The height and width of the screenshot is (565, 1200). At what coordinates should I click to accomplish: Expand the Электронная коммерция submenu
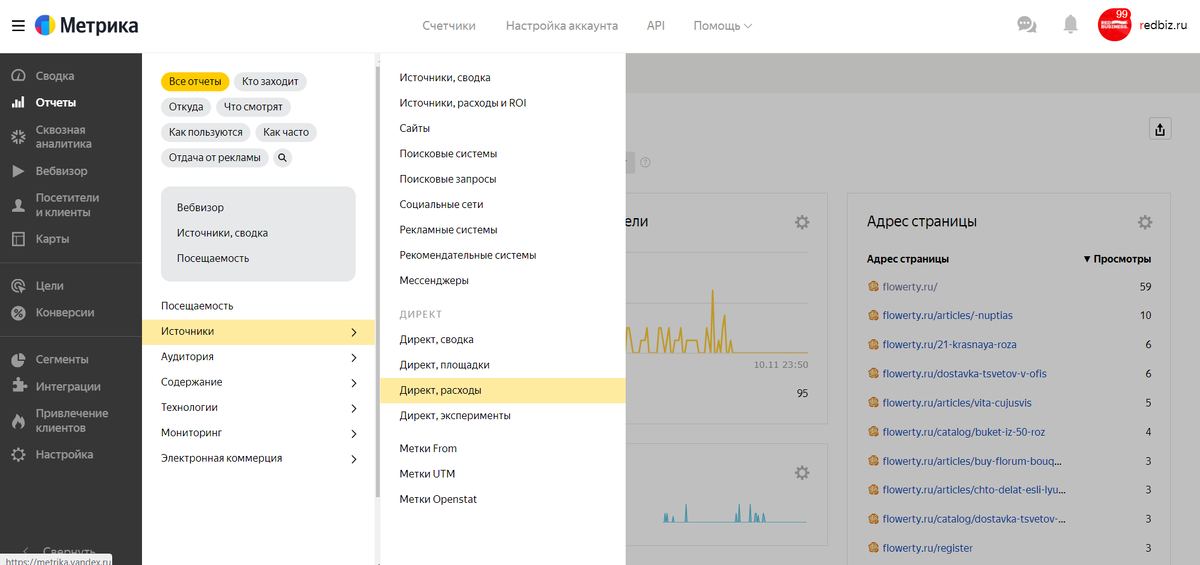259,459
